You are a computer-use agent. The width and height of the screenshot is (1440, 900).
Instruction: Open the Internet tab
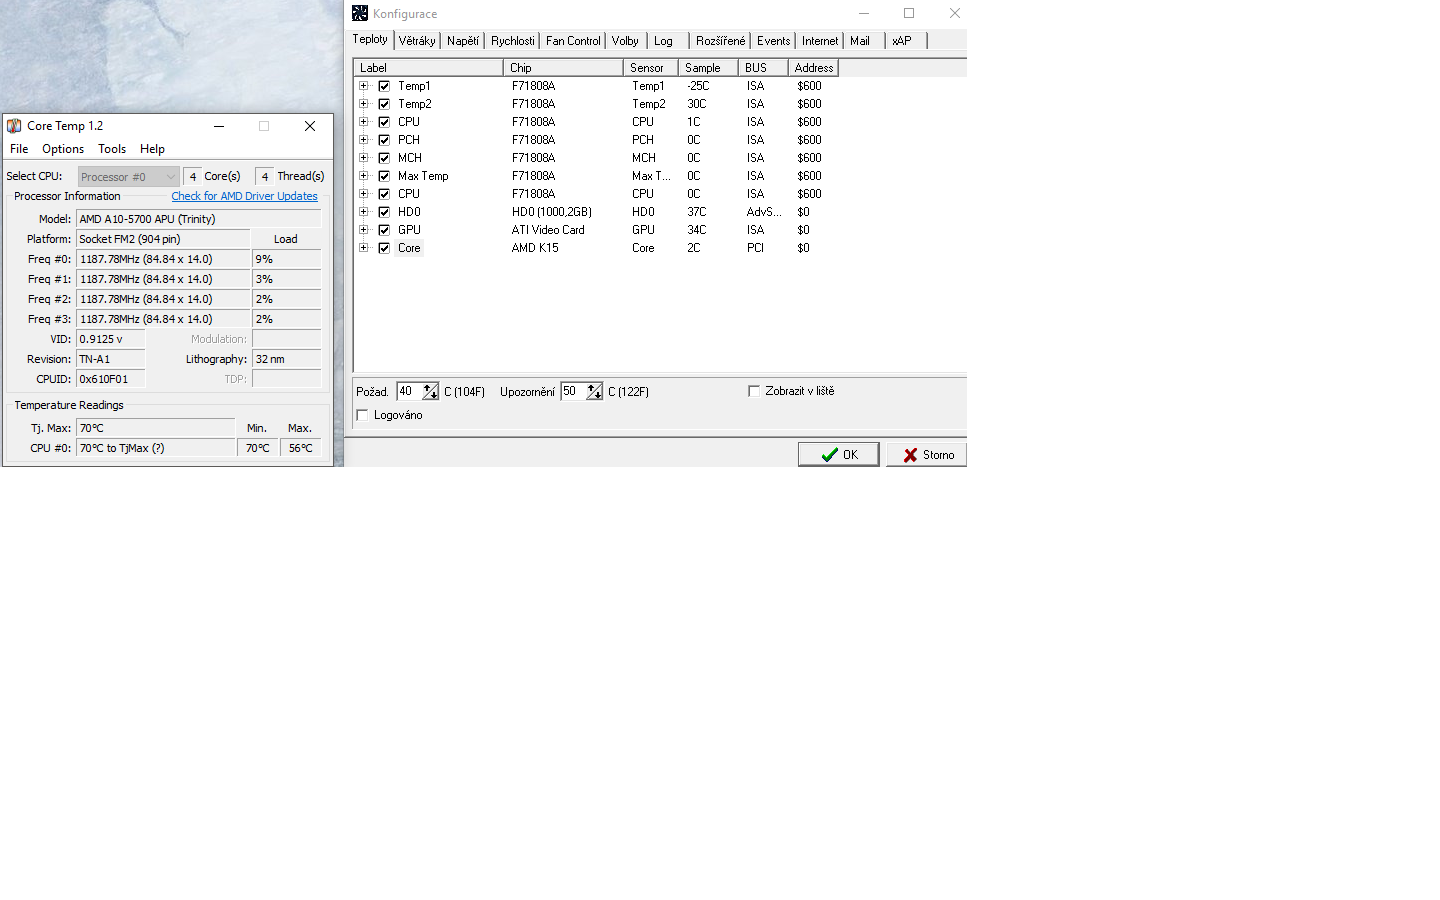[x=820, y=41]
